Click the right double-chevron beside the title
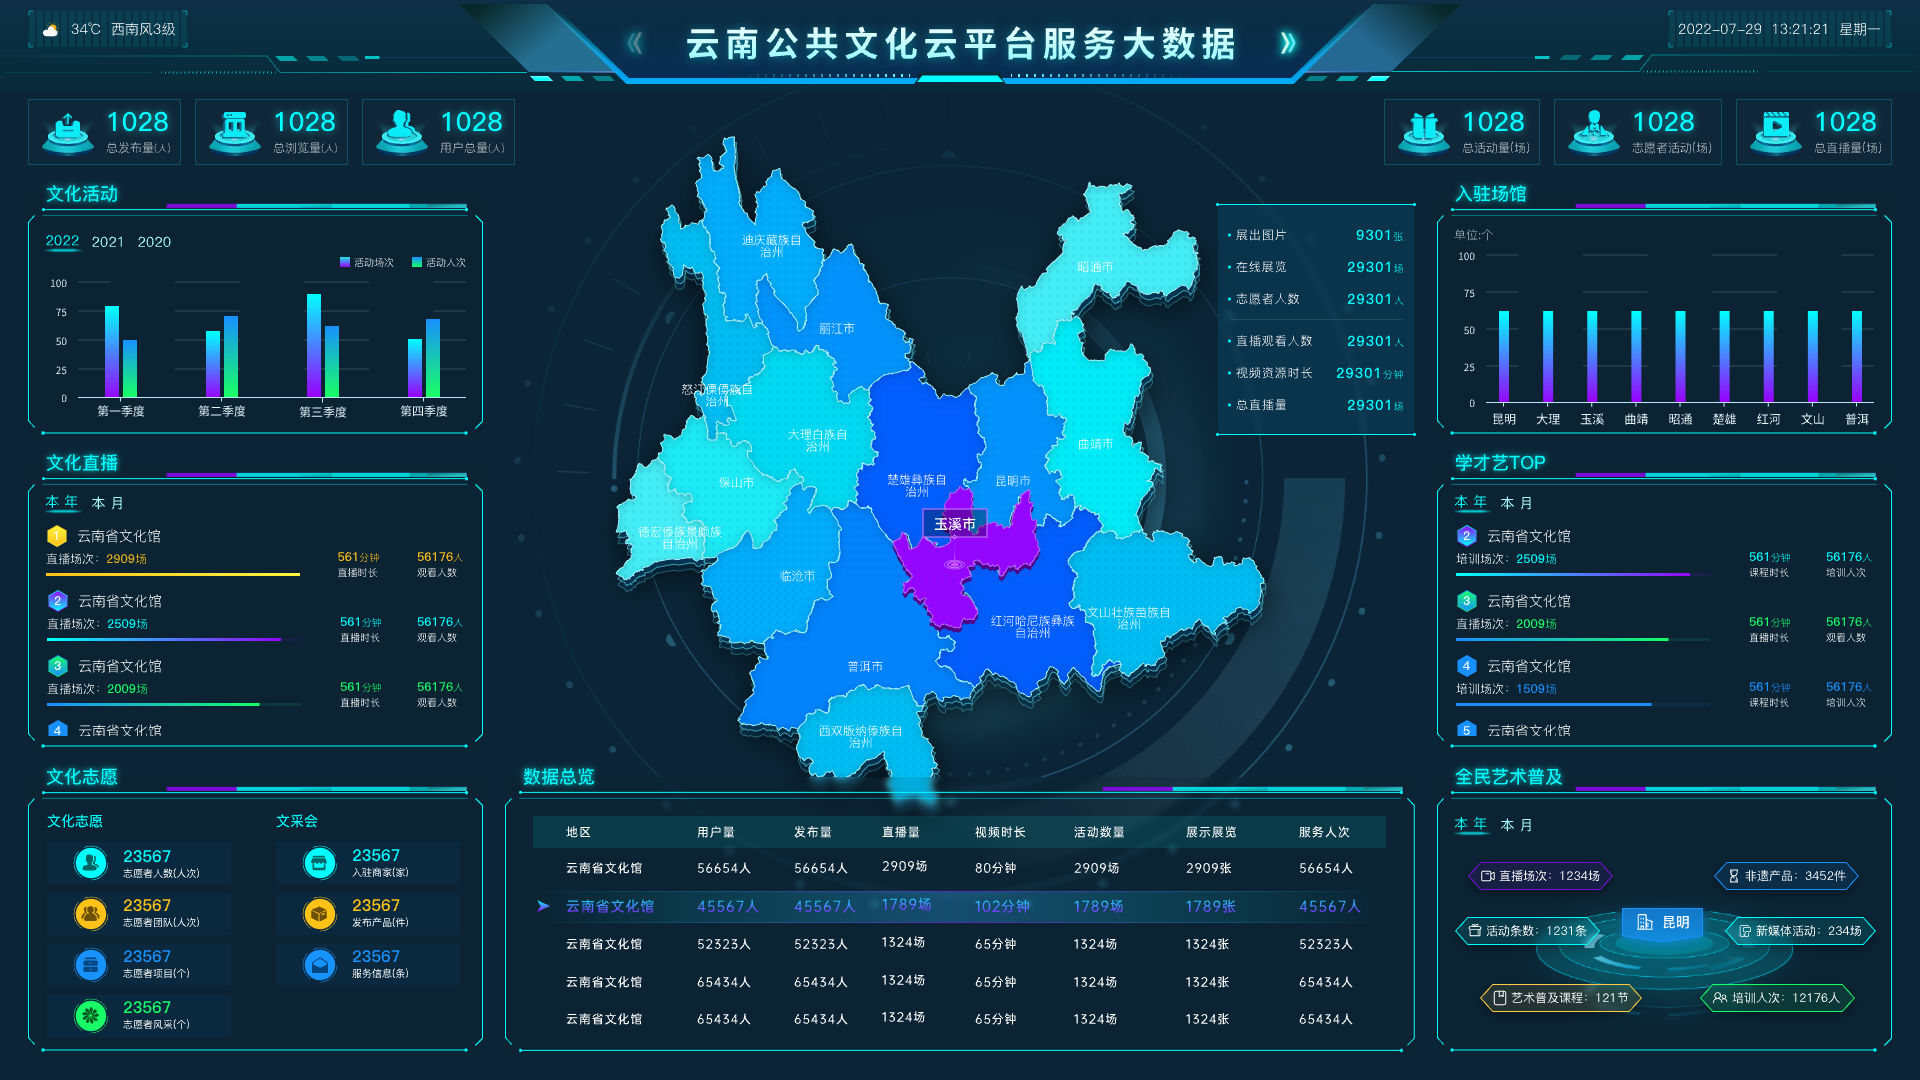 [x=1288, y=43]
